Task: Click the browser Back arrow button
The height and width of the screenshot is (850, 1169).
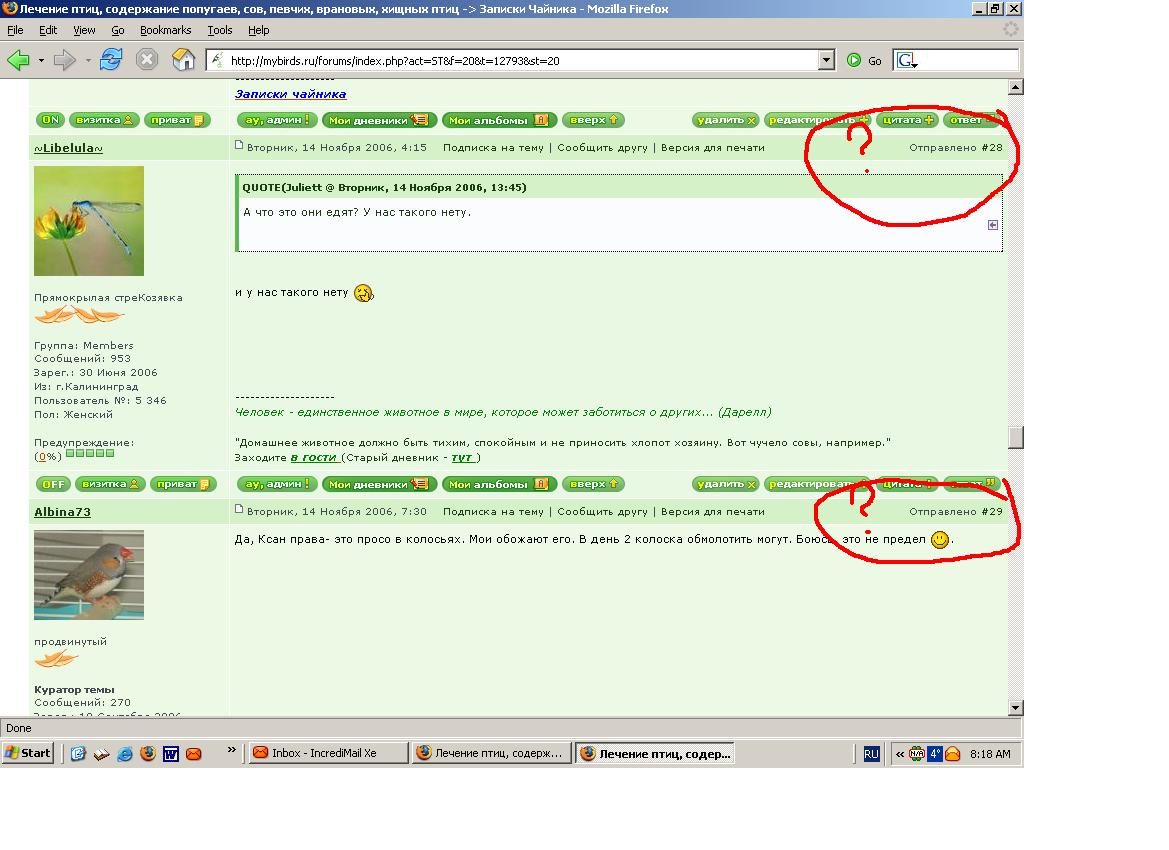Action: point(18,60)
